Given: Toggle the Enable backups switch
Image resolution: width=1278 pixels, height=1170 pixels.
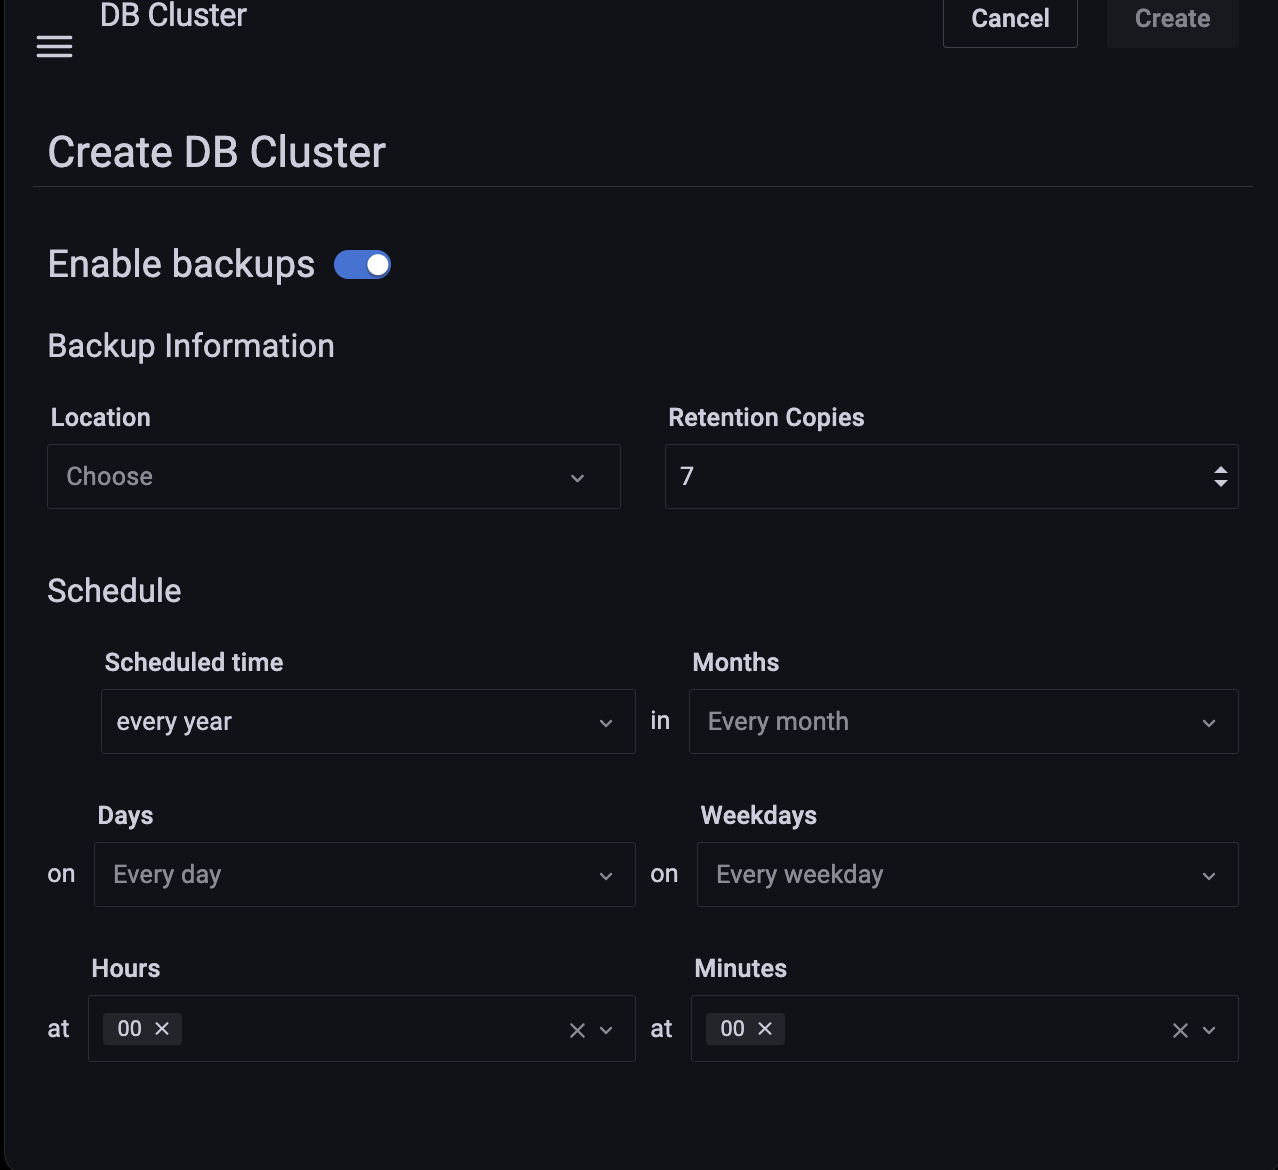Looking at the screenshot, I should (362, 265).
